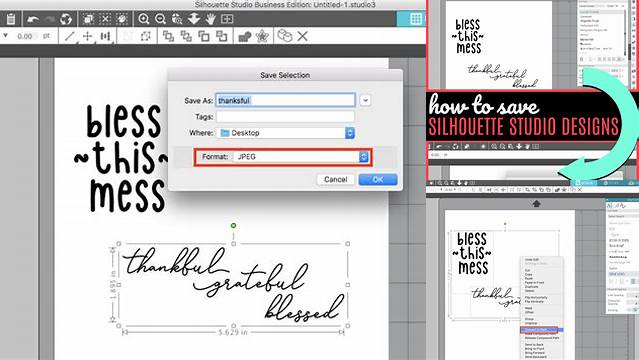The height and width of the screenshot is (360, 639).
Task: Click the highlighted blue context menu entry
Action: [542, 330]
